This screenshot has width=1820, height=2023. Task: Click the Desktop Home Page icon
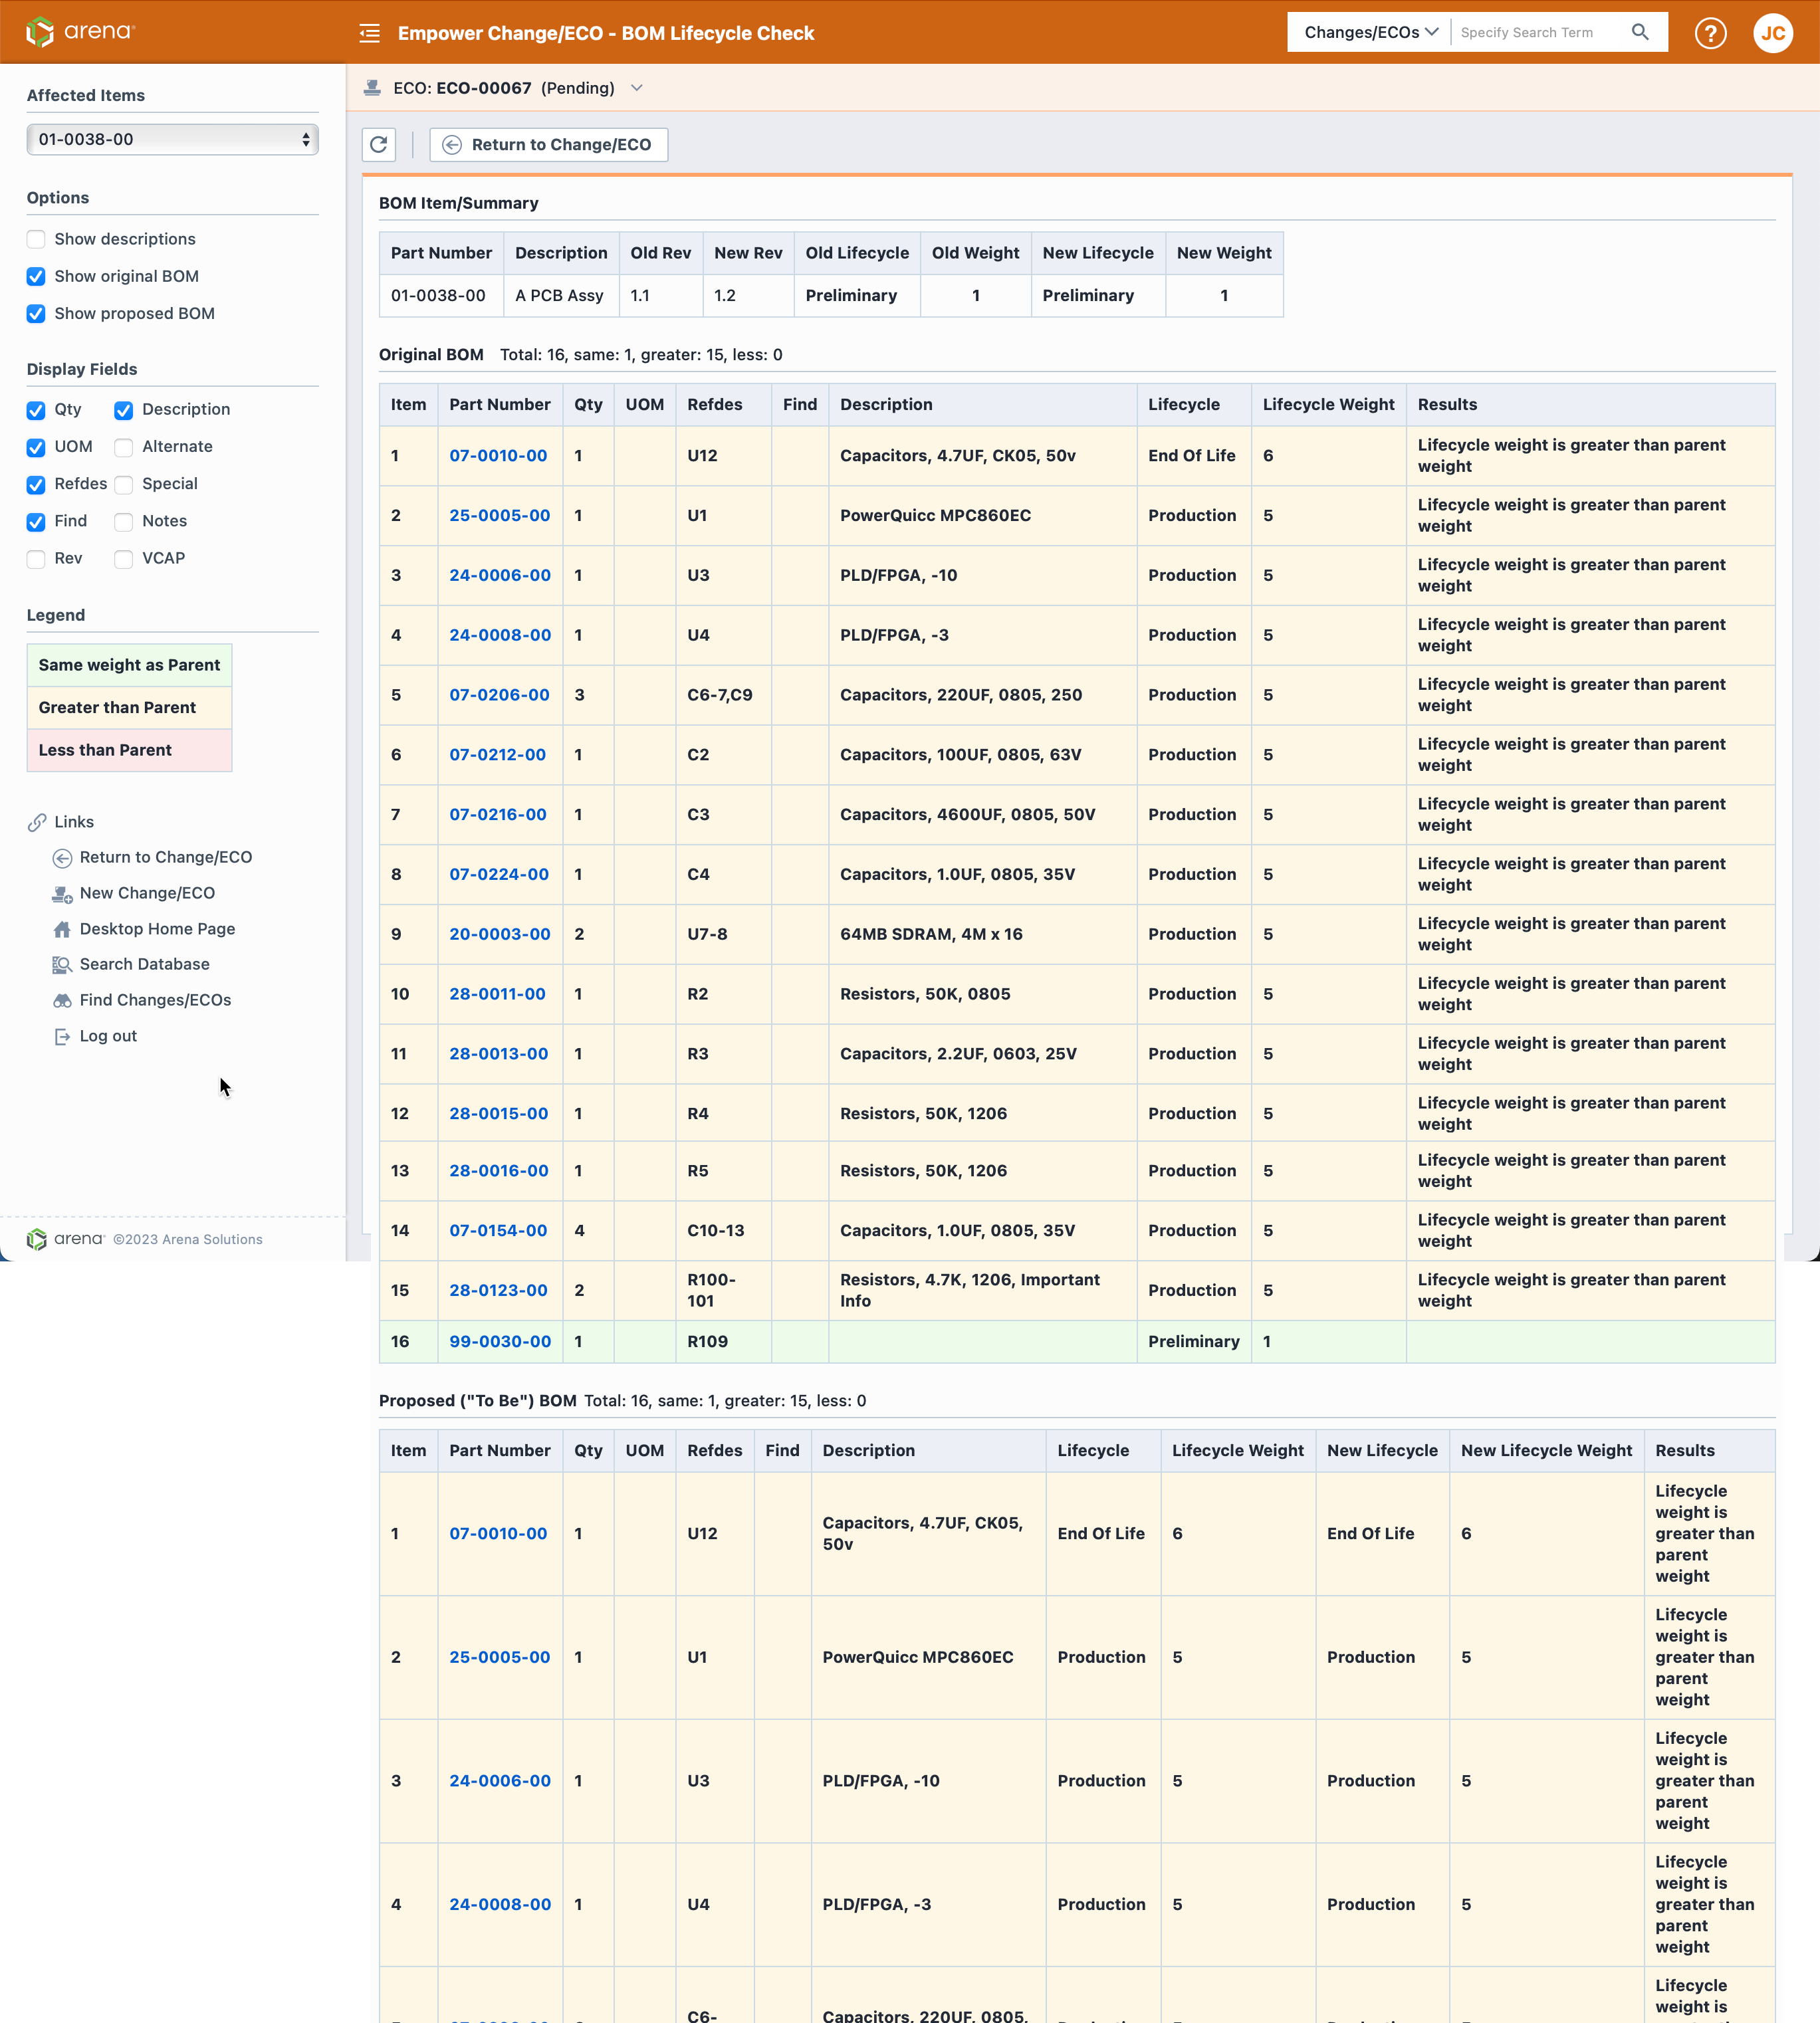coord(61,927)
